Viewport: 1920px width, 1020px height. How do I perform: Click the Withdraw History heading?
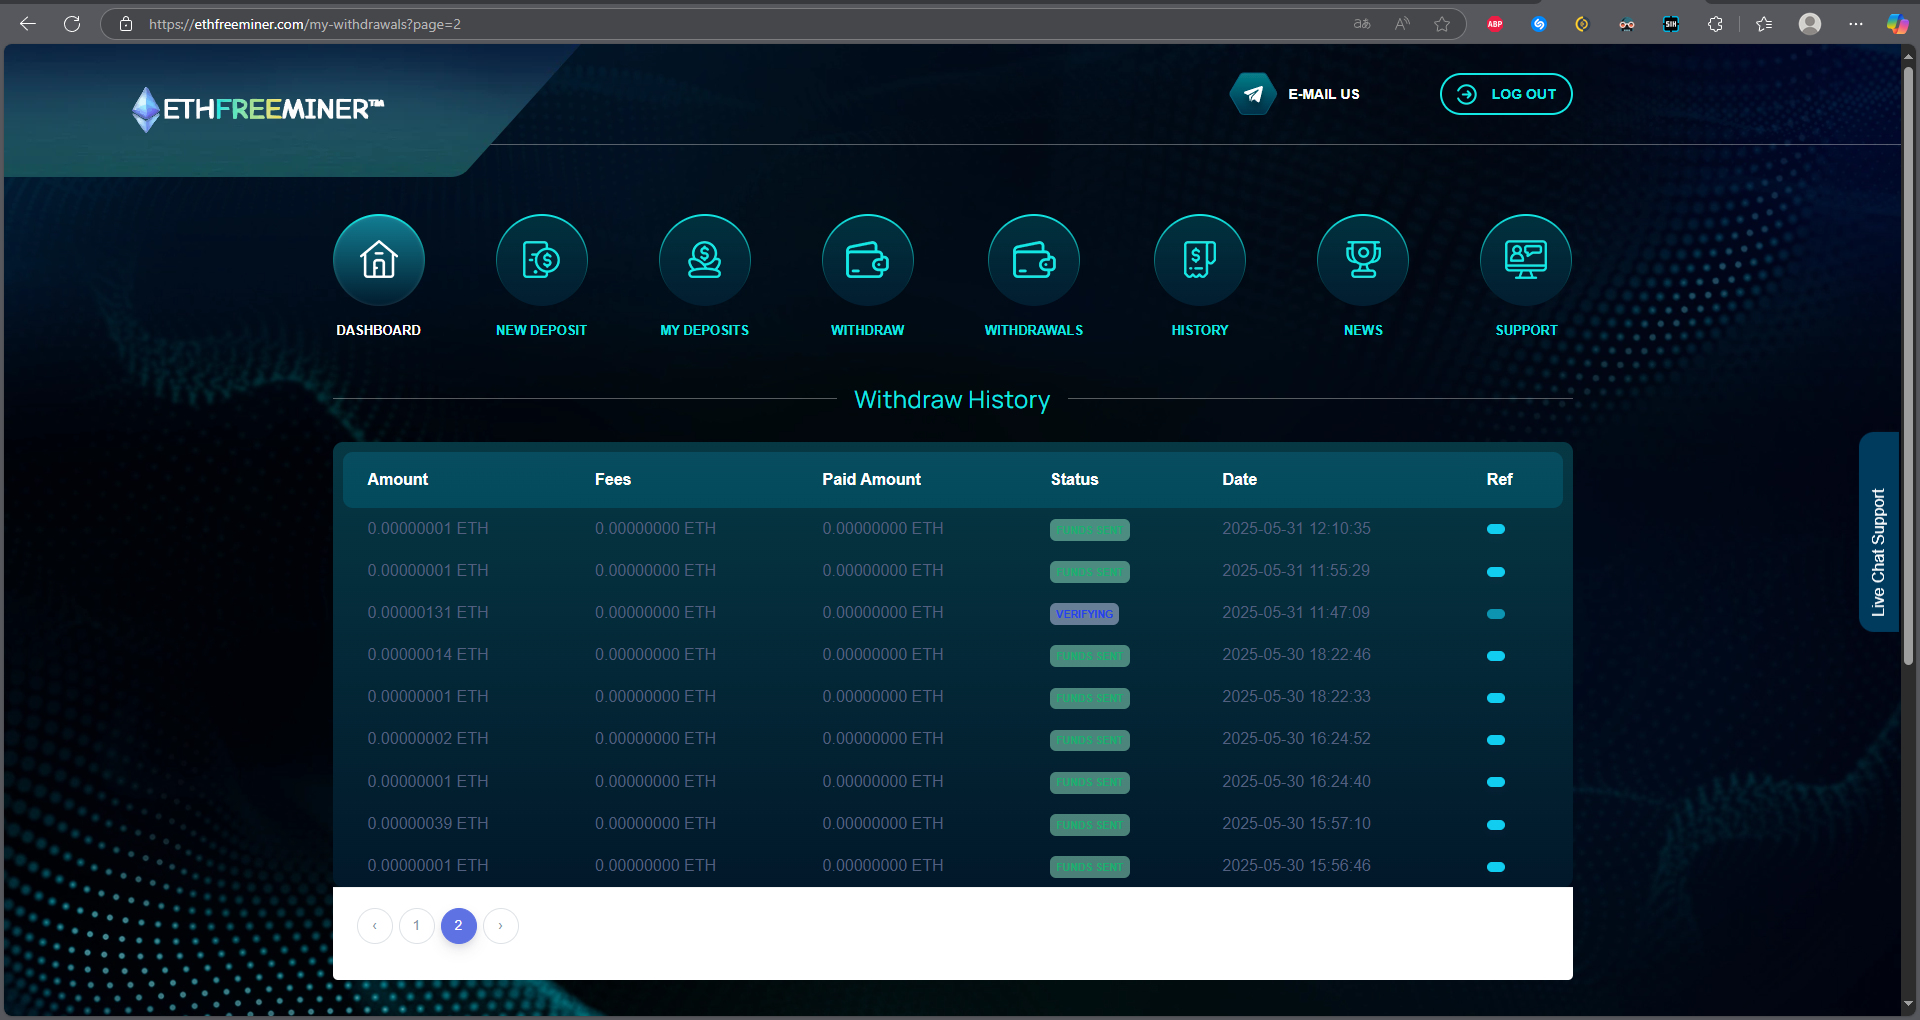click(x=952, y=400)
